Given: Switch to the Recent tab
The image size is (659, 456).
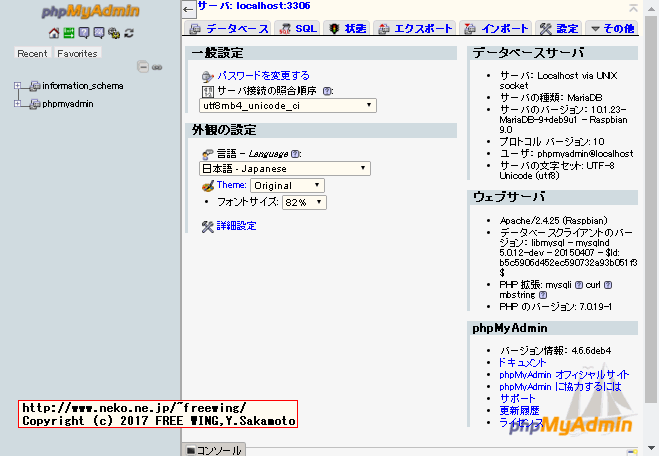Looking at the screenshot, I should [x=32, y=53].
